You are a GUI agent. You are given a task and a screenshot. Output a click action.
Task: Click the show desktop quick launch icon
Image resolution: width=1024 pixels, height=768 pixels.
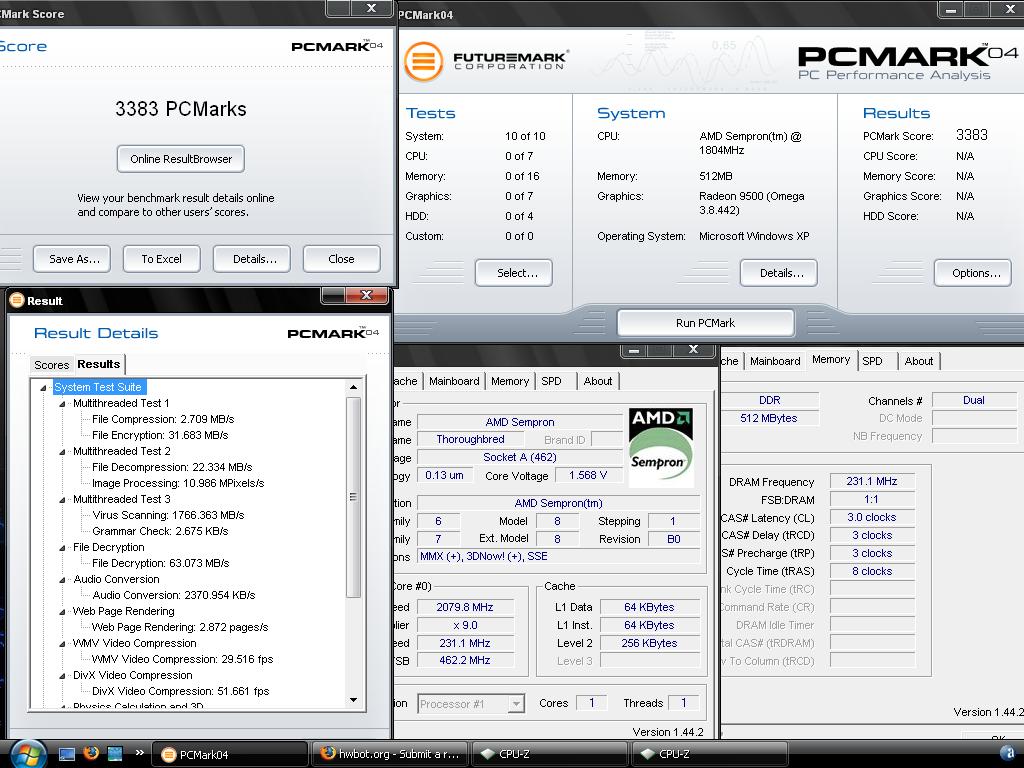pyautogui.click(x=67, y=754)
